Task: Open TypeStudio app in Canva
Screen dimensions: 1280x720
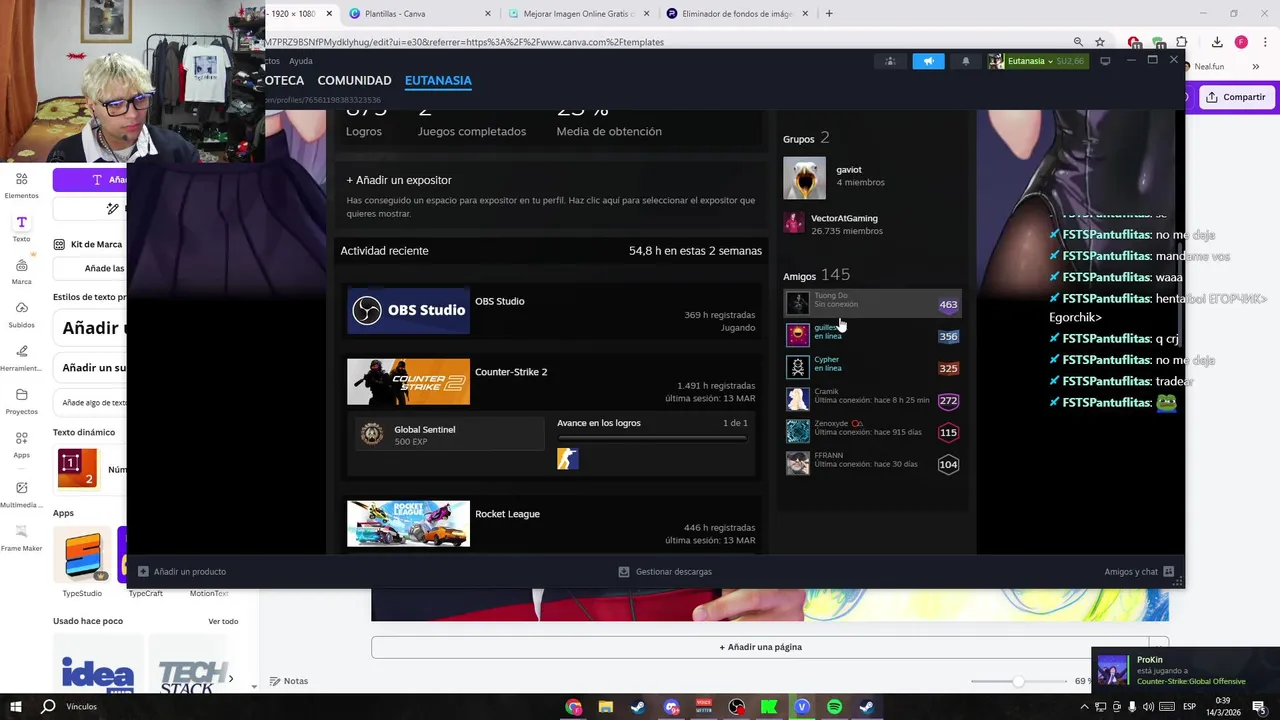Action: click(82, 555)
